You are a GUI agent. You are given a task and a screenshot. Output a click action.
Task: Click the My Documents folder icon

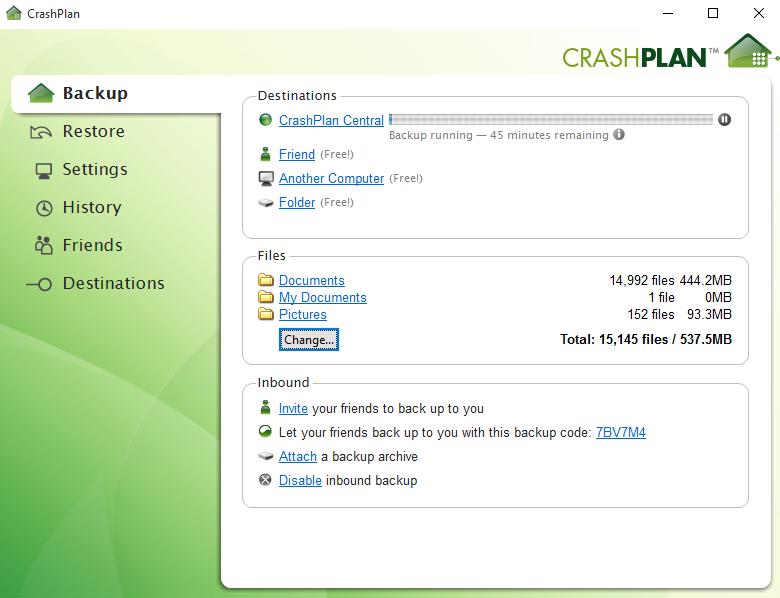pos(266,297)
